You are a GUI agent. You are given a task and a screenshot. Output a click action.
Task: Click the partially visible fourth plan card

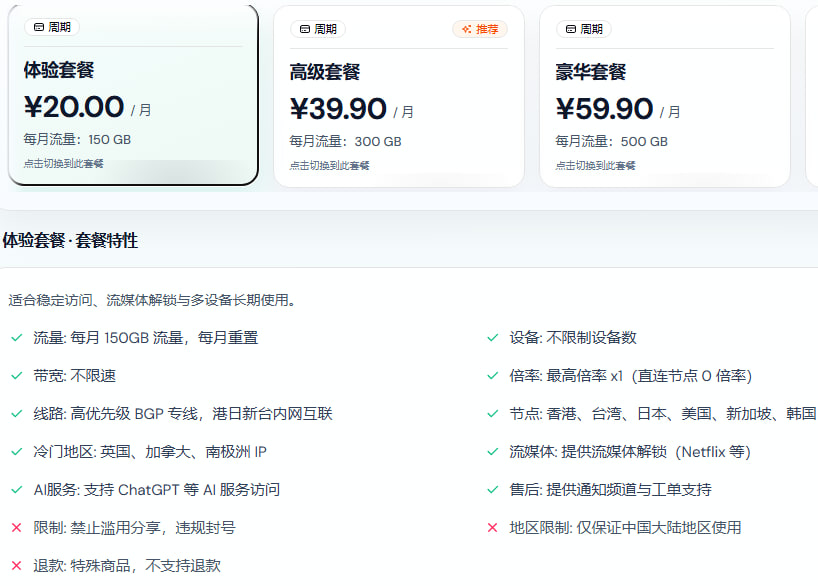click(x=811, y=97)
